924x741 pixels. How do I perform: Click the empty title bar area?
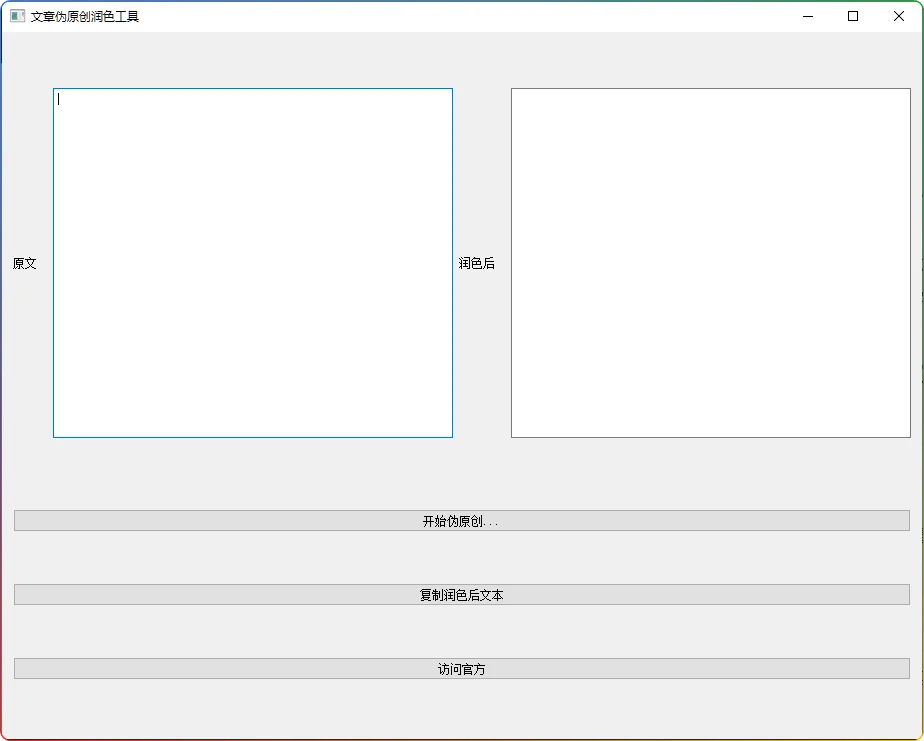(450, 16)
